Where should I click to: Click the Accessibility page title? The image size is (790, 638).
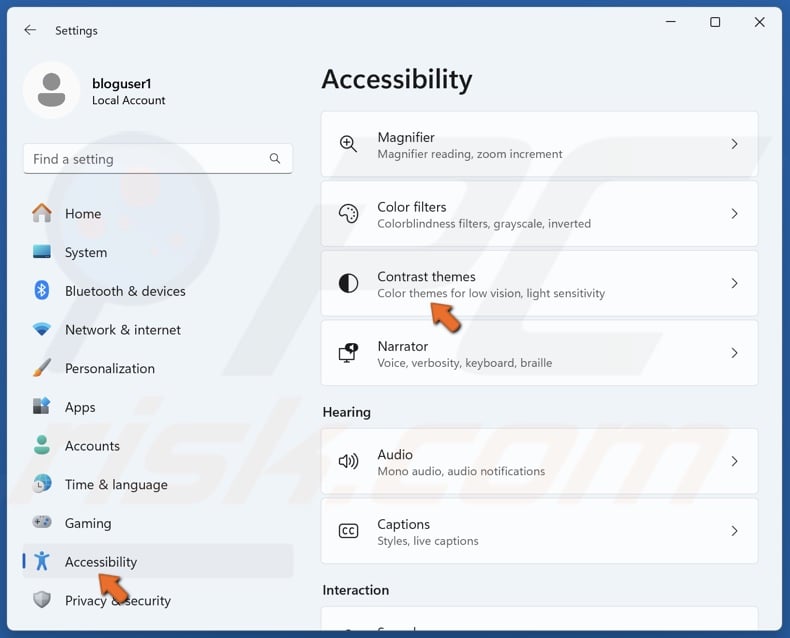(x=397, y=80)
